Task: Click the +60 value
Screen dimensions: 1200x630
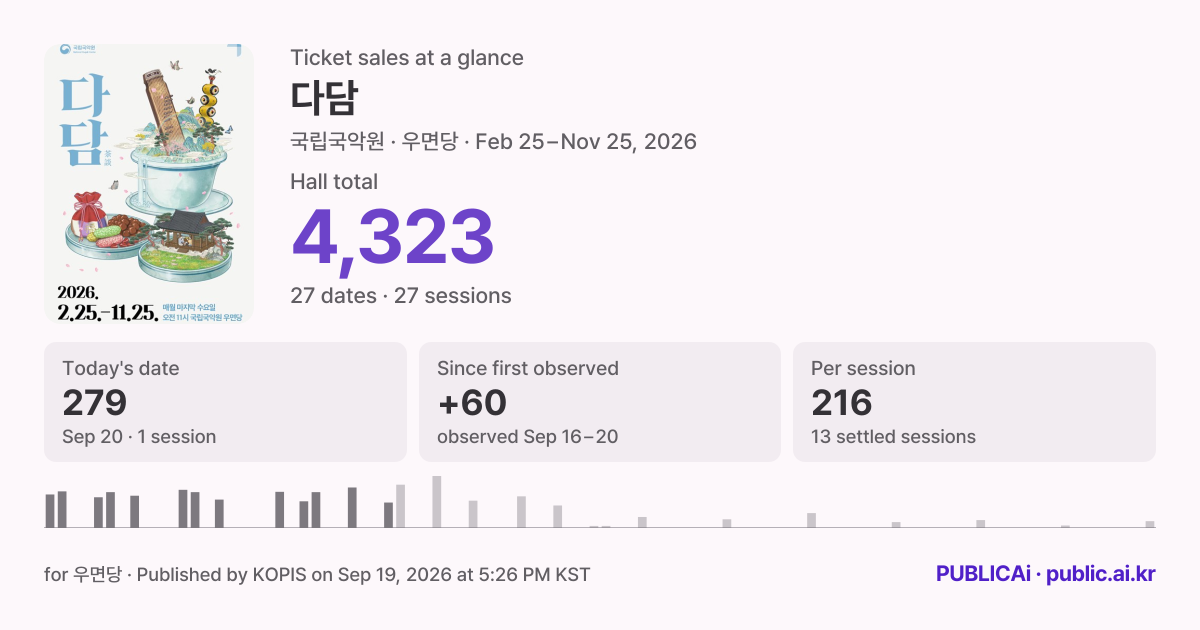Action: 472,403
